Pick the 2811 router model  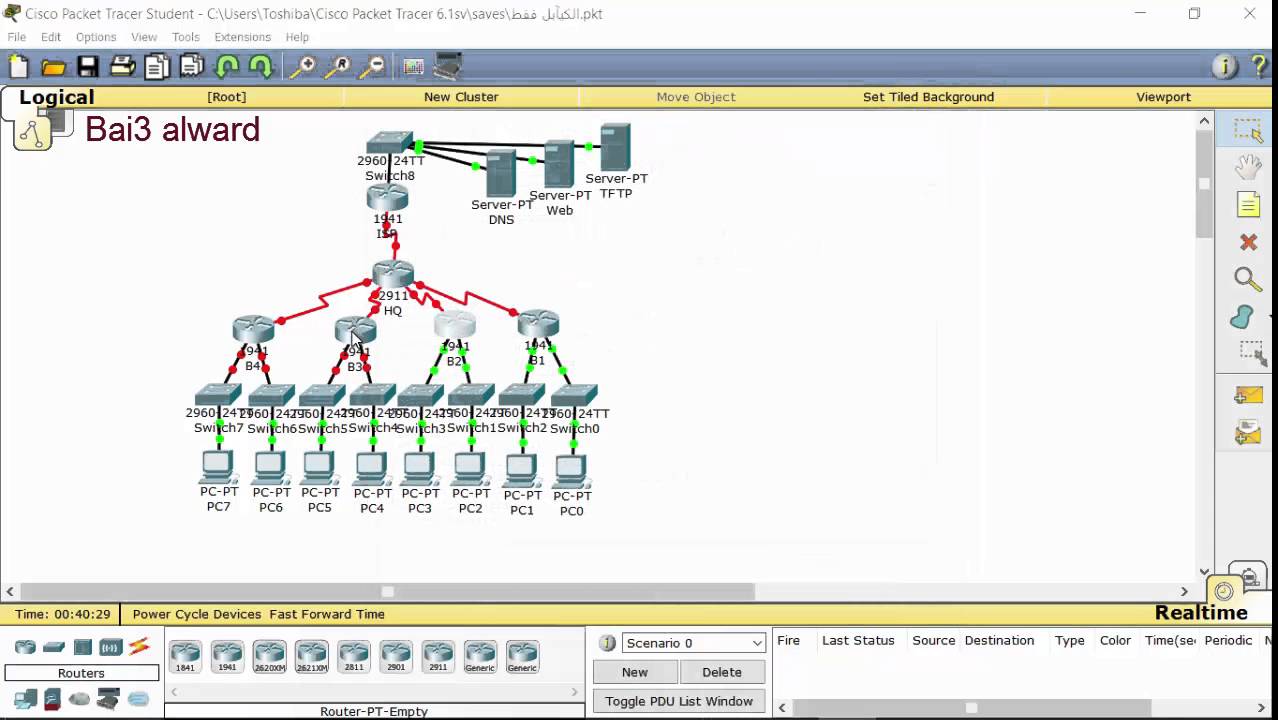(x=354, y=656)
